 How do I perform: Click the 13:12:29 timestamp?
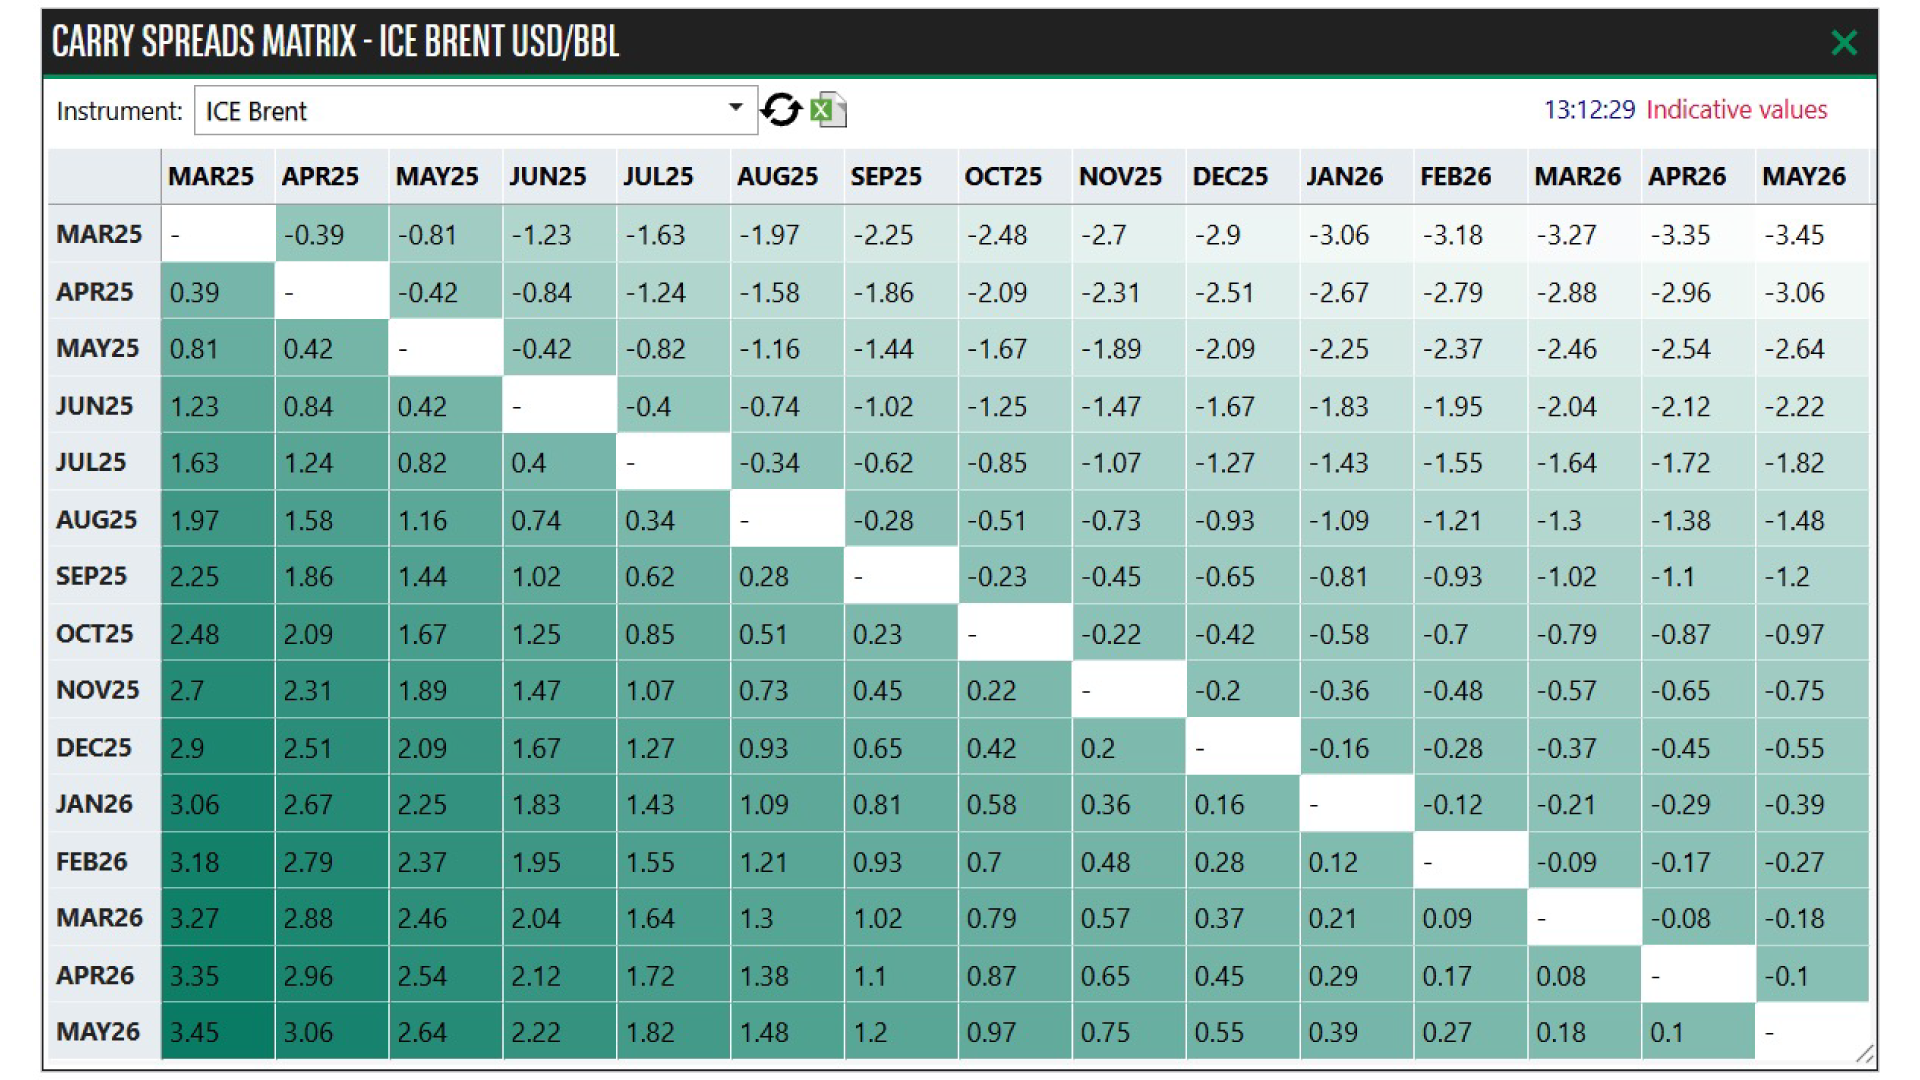click(x=1591, y=110)
